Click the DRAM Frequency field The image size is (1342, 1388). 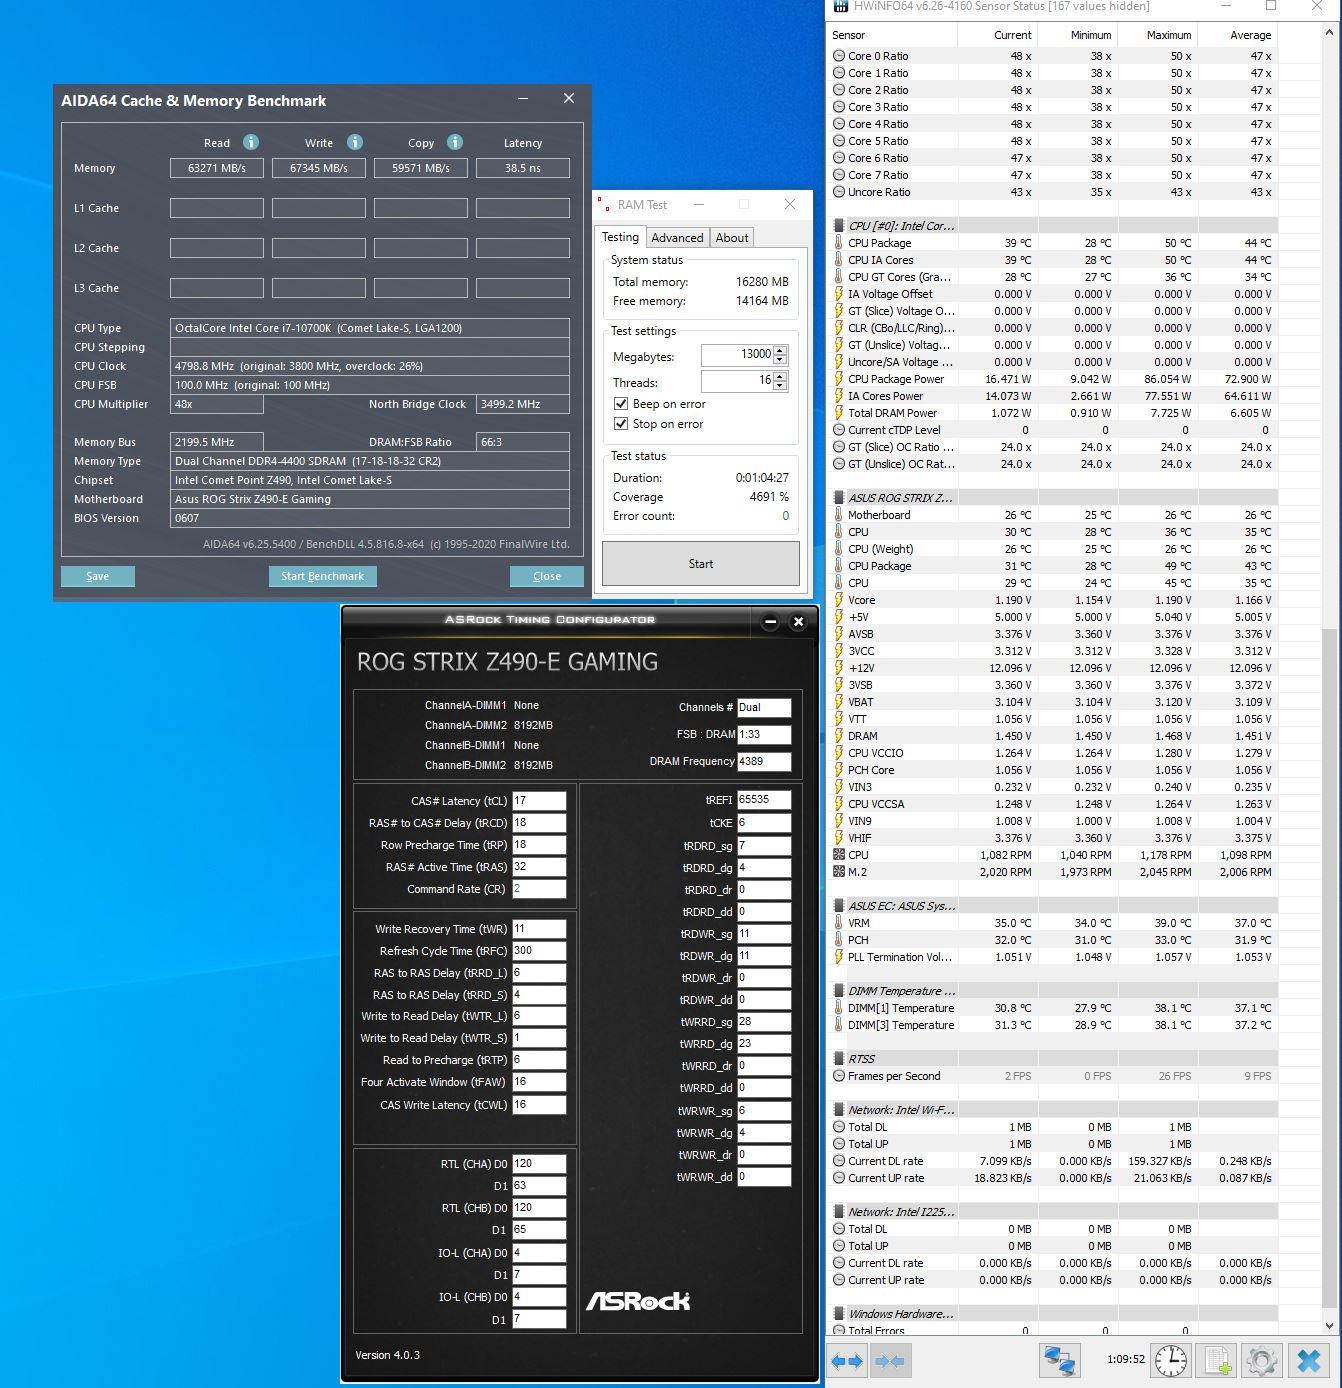(764, 761)
